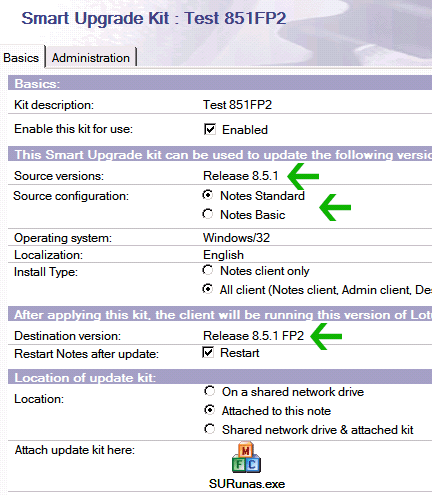Click the Localization: field label
This screenshot has height=495, width=432.
48,255
